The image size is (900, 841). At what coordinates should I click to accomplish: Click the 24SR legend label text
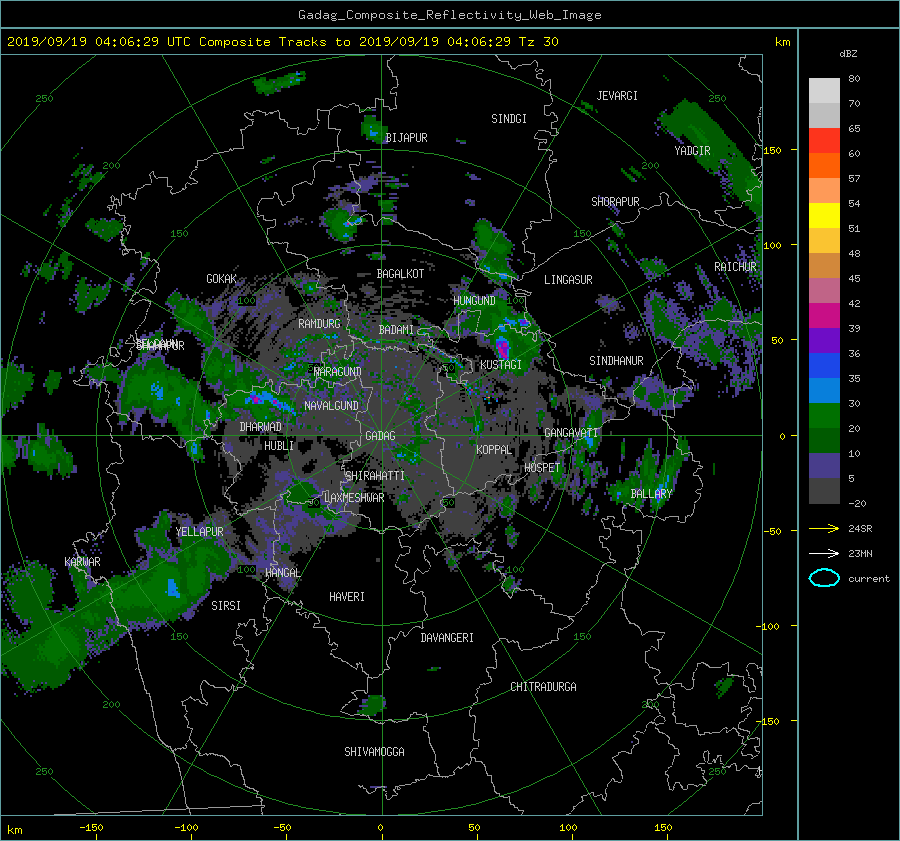[x=860, y=529]
